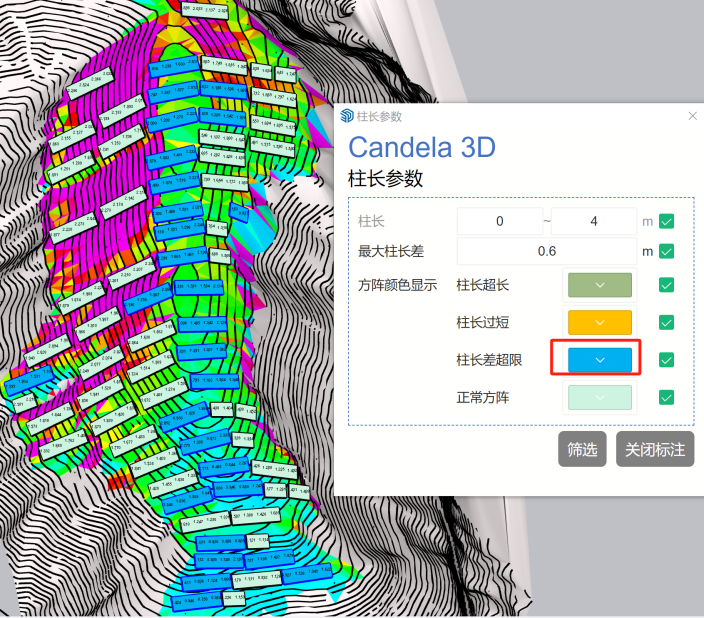This screenshot has height=618, width=704.
Task: Click the Candela logo icon in the dialog title bar
Action: click(347, 116)
